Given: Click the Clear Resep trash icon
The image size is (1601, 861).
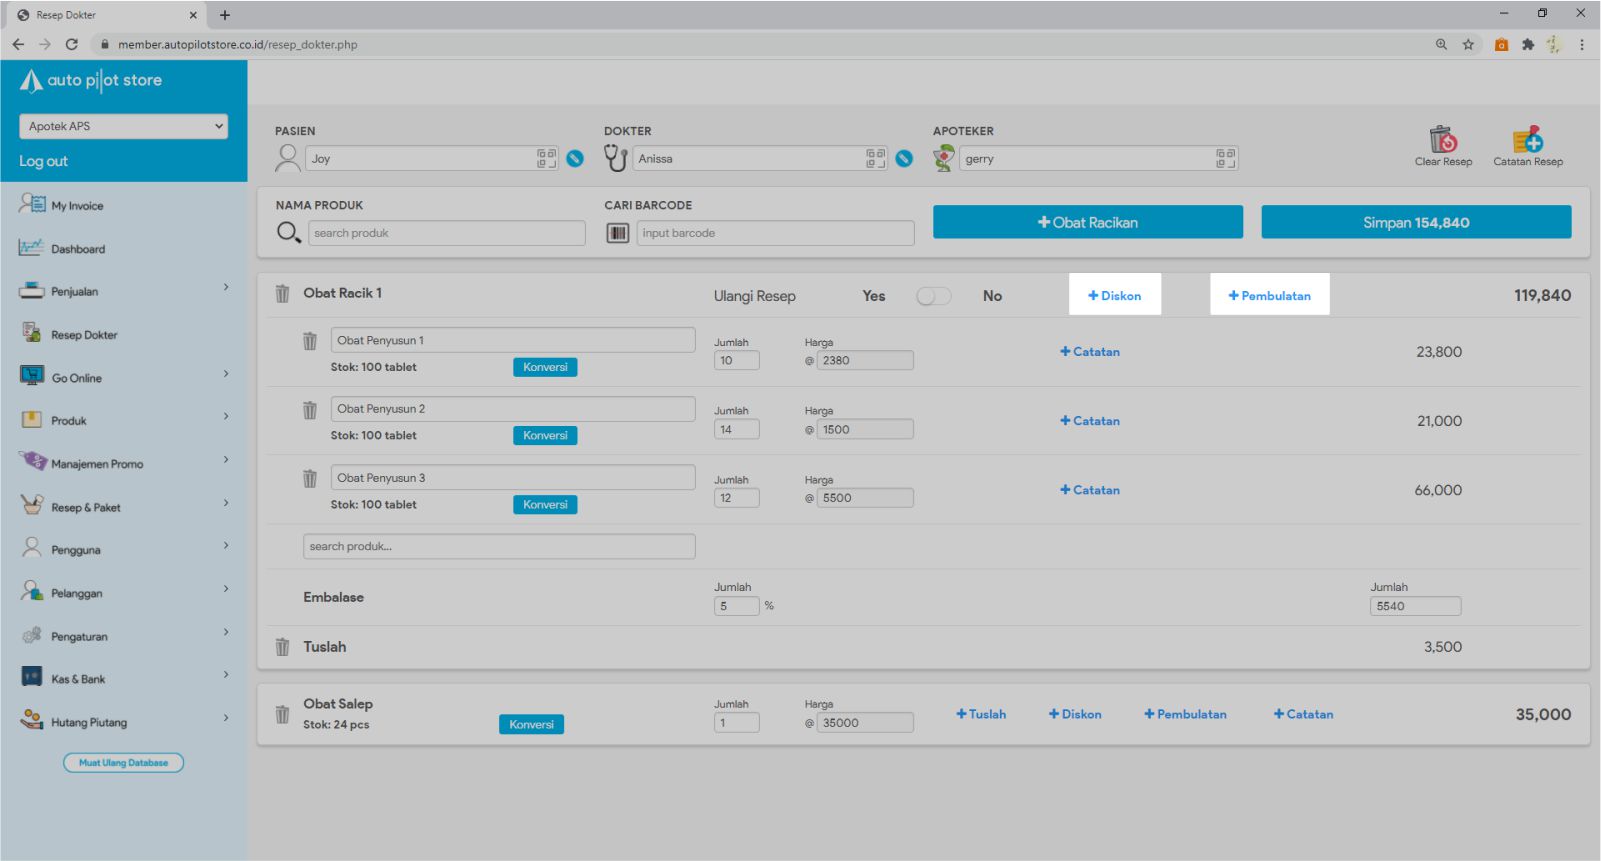Looking at the screenshot, I should [x=1442, y=140].
